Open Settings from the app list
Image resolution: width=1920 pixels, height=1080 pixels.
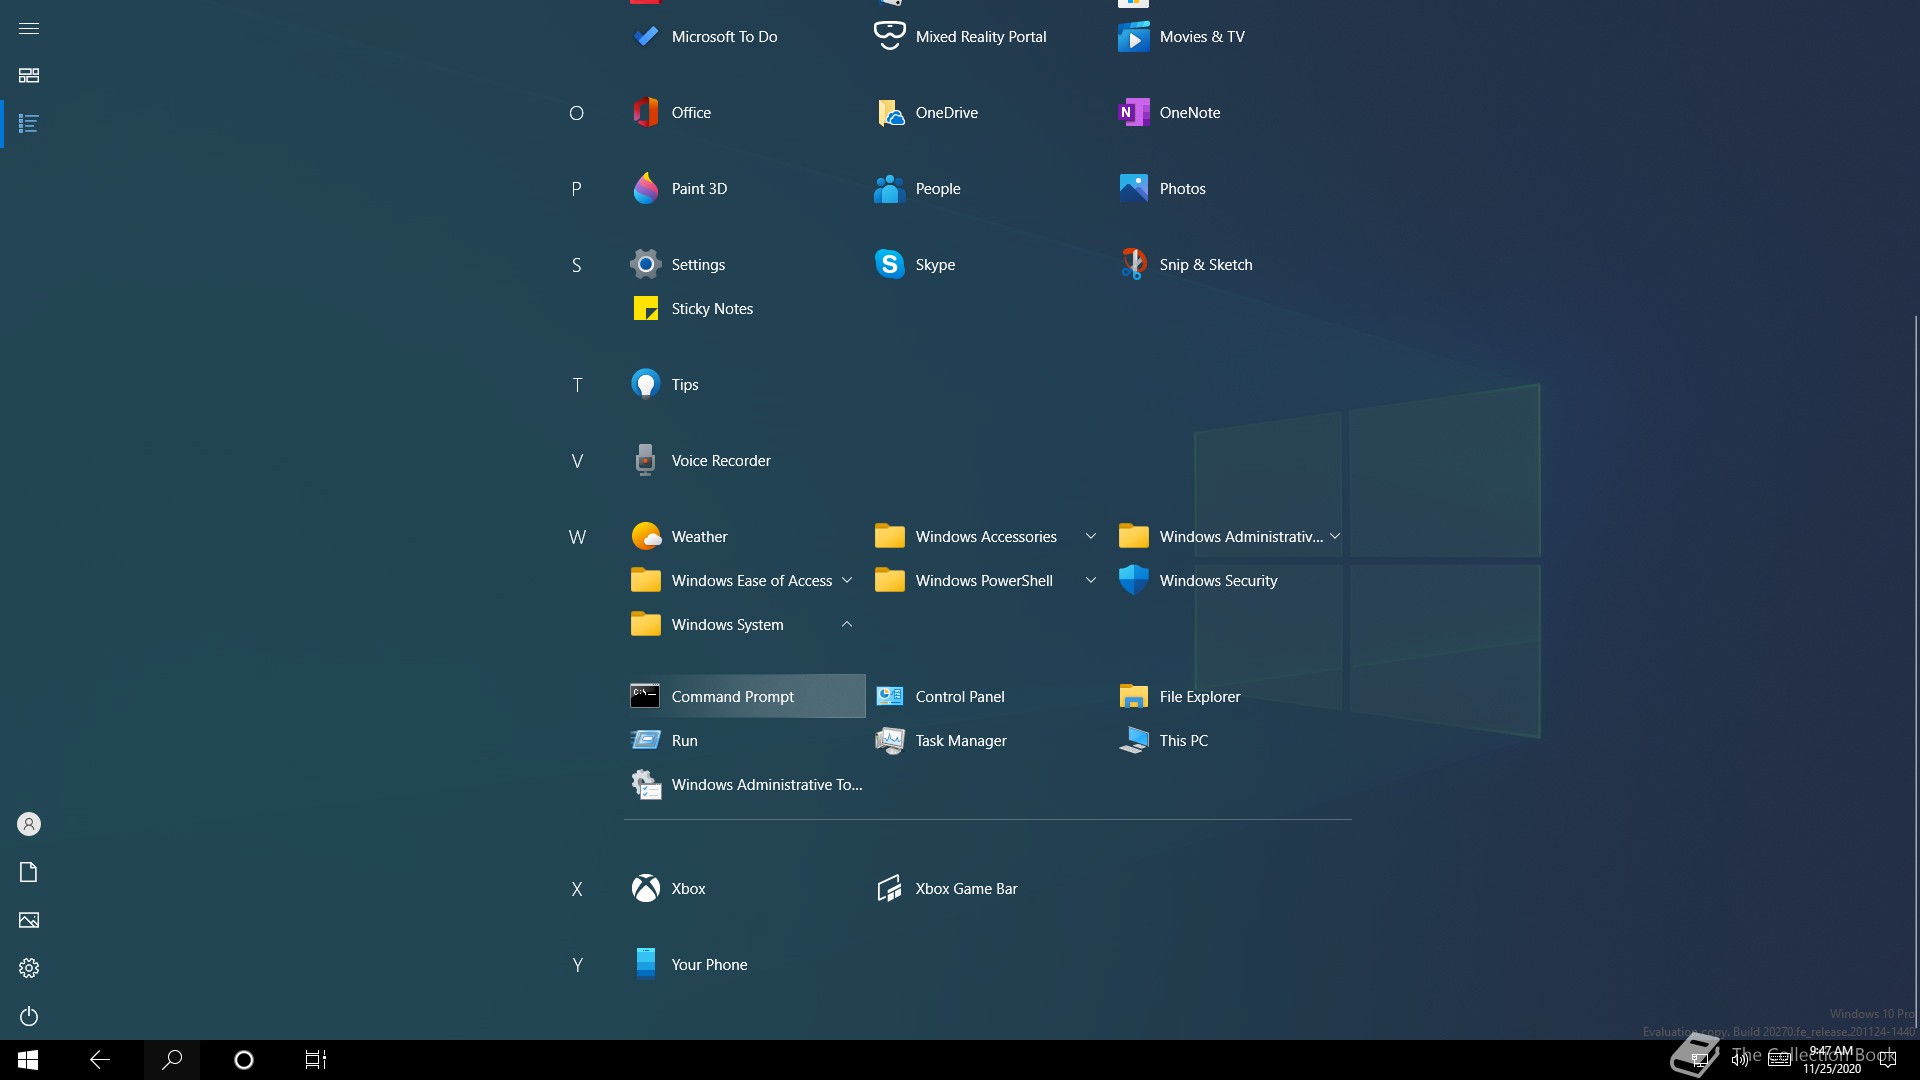(743, 265)
